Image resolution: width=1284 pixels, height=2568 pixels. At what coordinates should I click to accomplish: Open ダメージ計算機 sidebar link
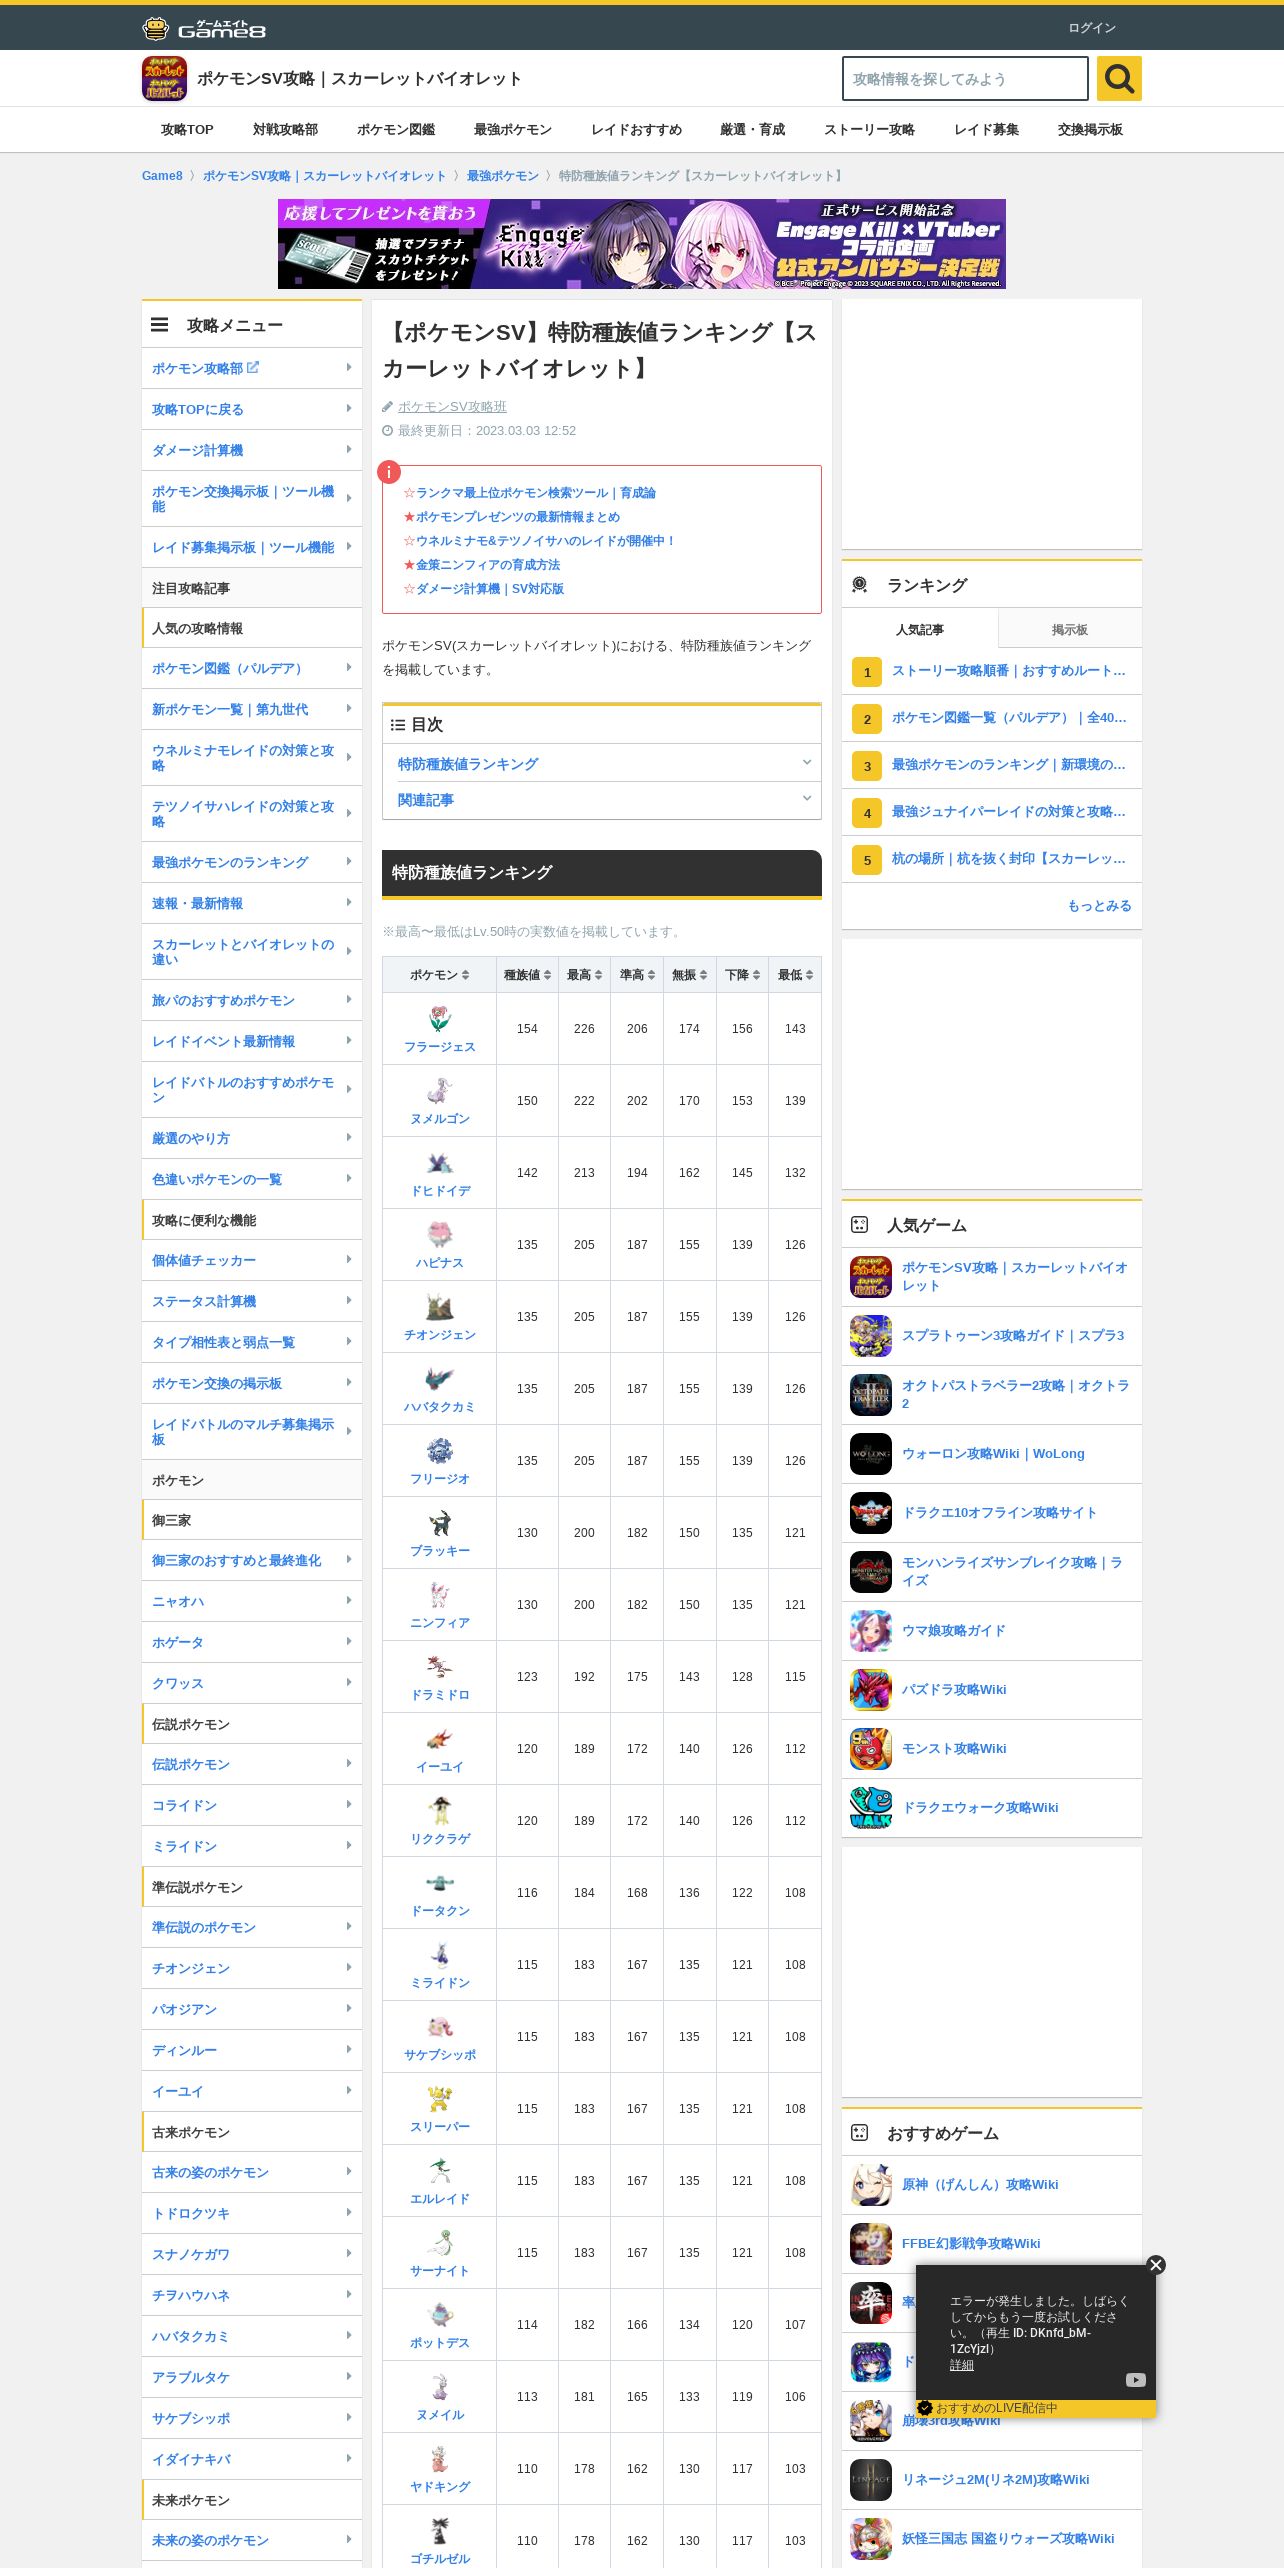[x=252, y=451]
